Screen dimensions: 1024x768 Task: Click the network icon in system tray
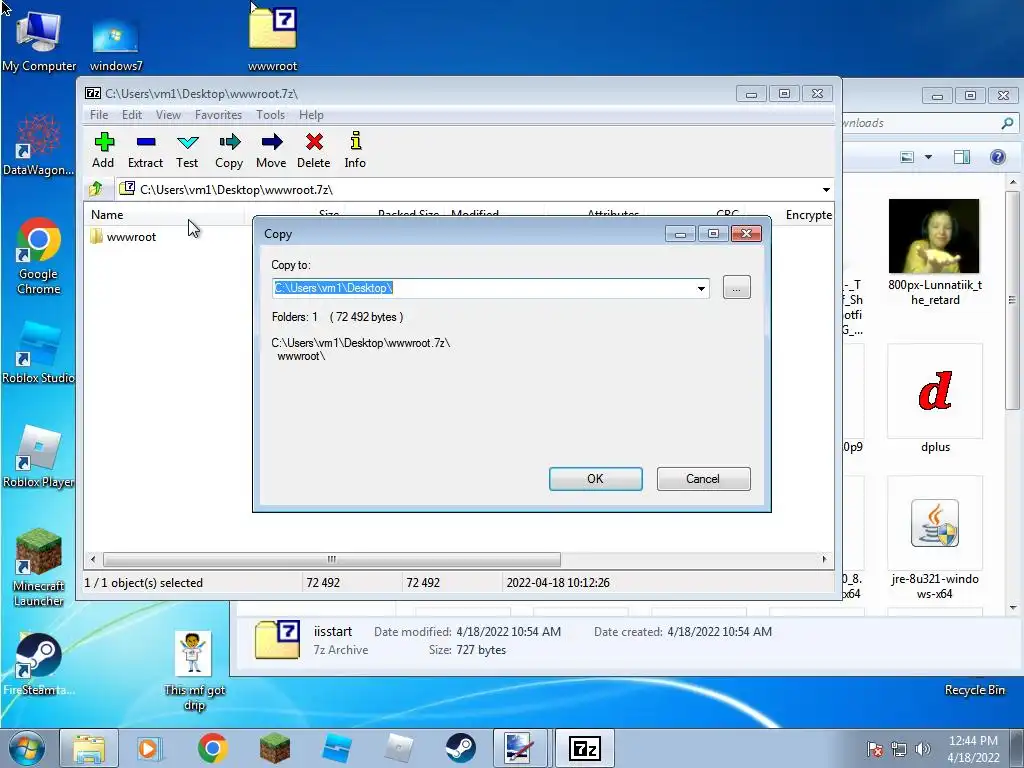(899, 749)
